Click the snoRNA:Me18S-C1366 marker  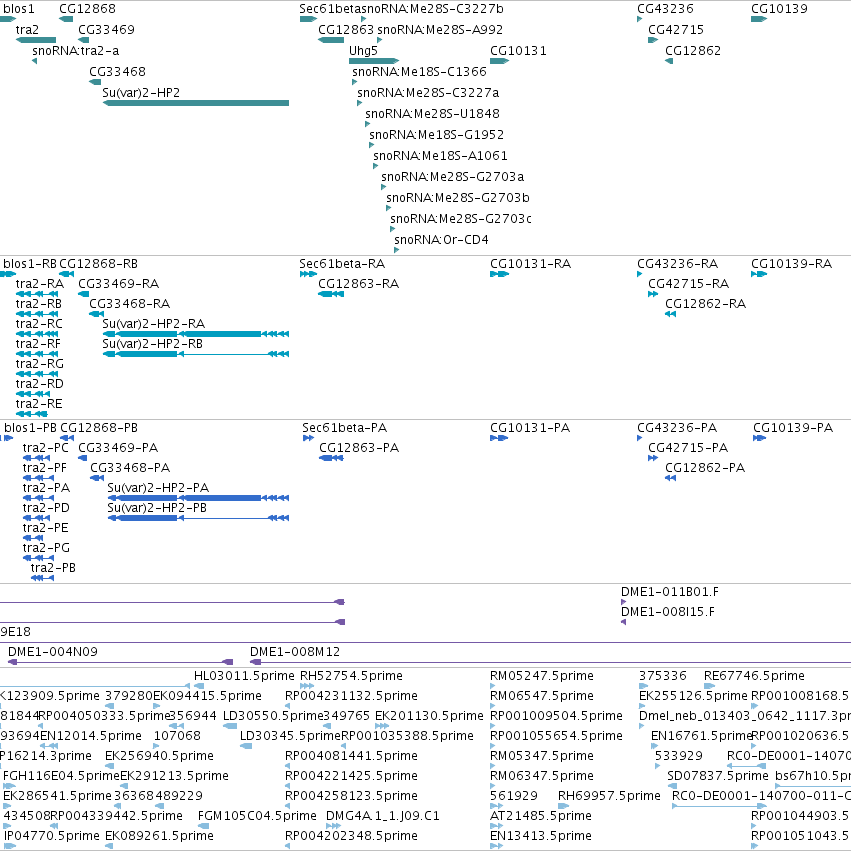coord(354,82)
